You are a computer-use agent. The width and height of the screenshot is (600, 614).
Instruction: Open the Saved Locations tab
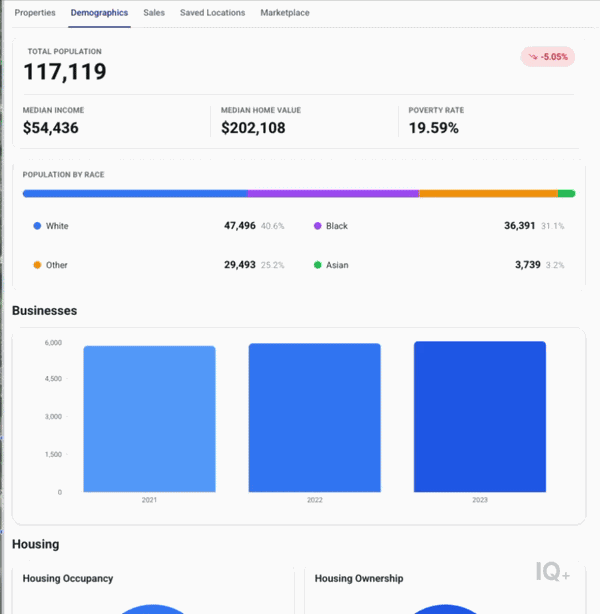click(x=212, y=13)
